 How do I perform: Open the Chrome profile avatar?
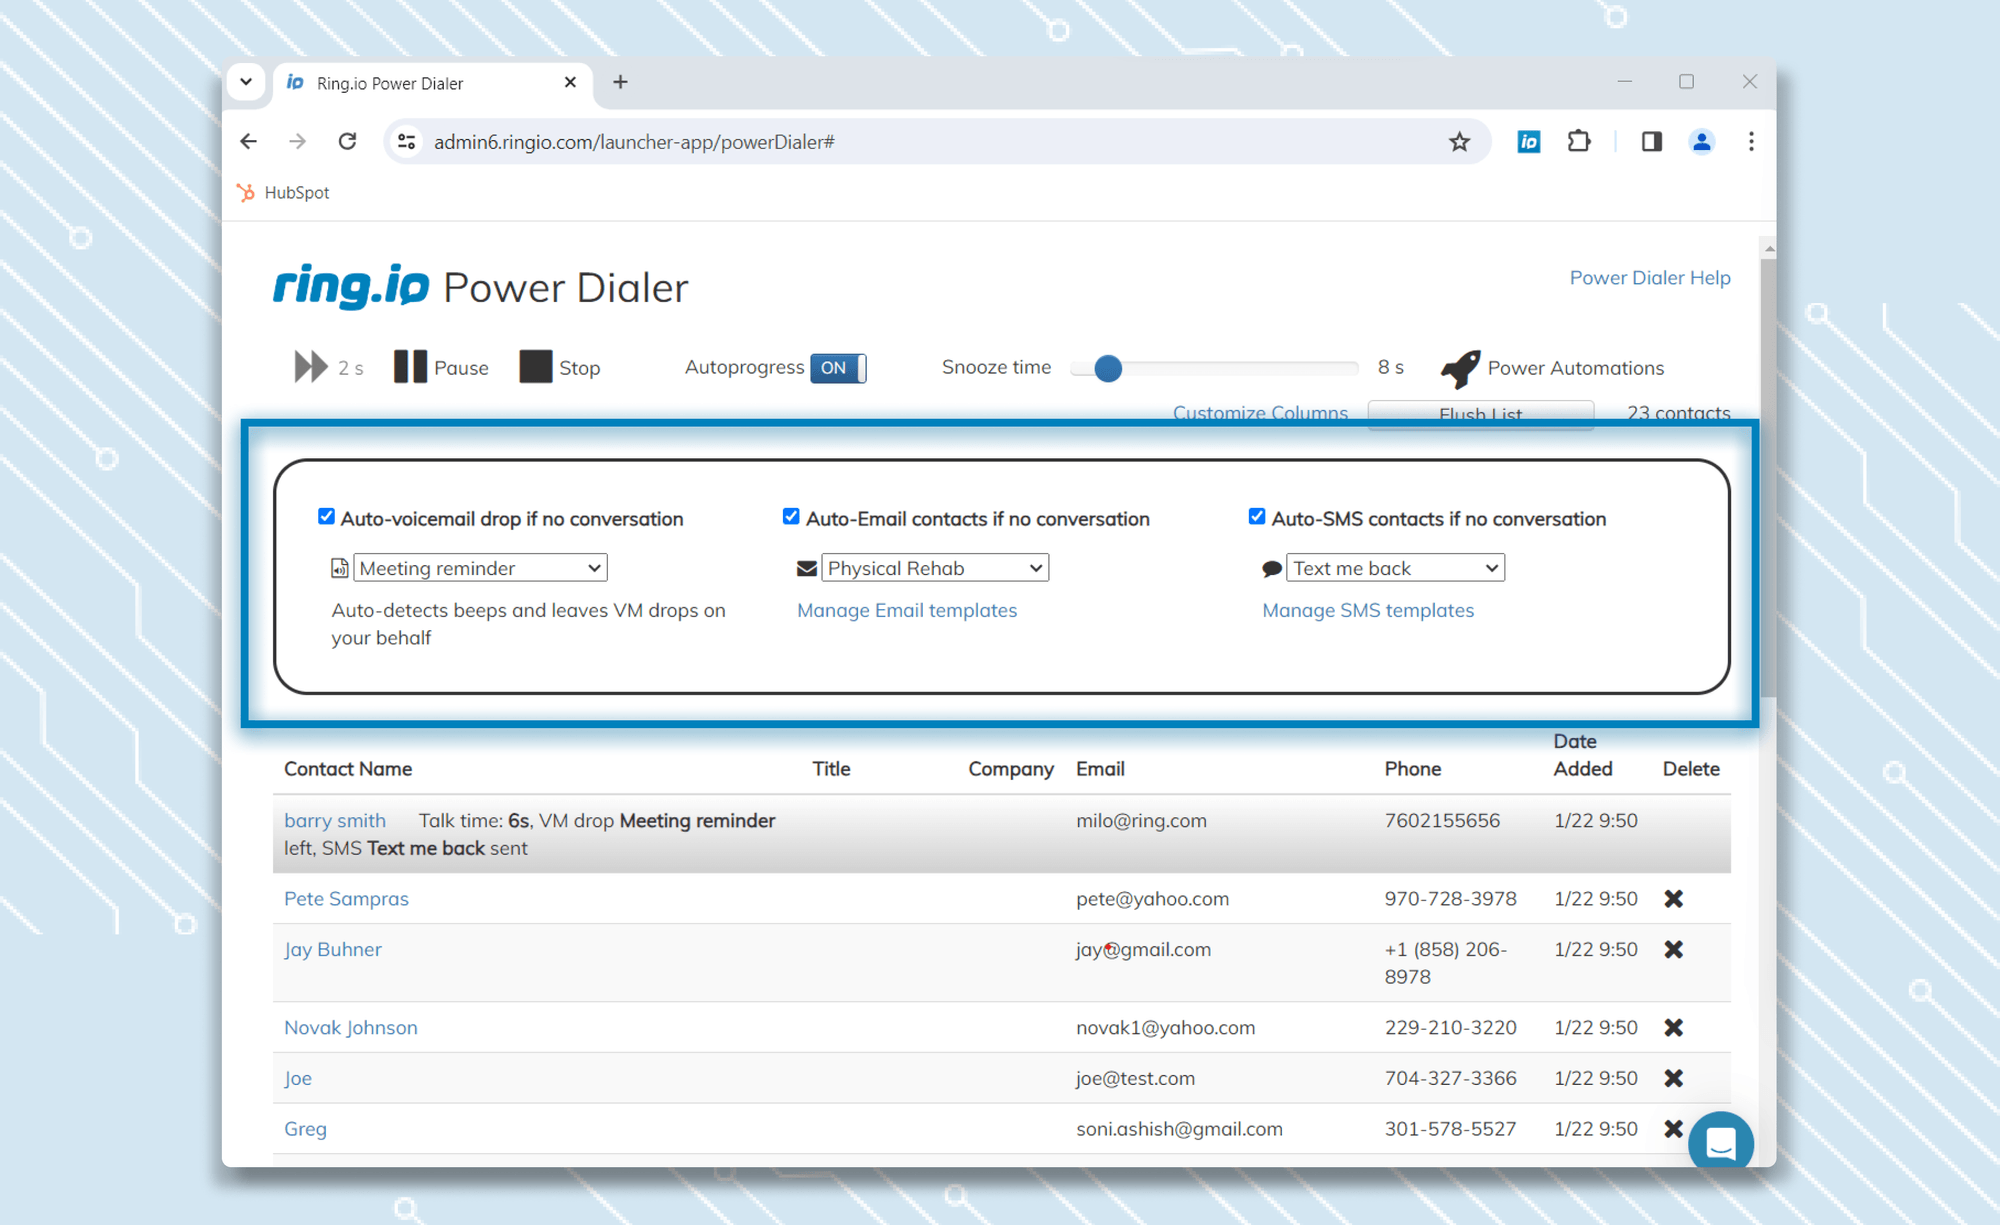coord(1701,142)
